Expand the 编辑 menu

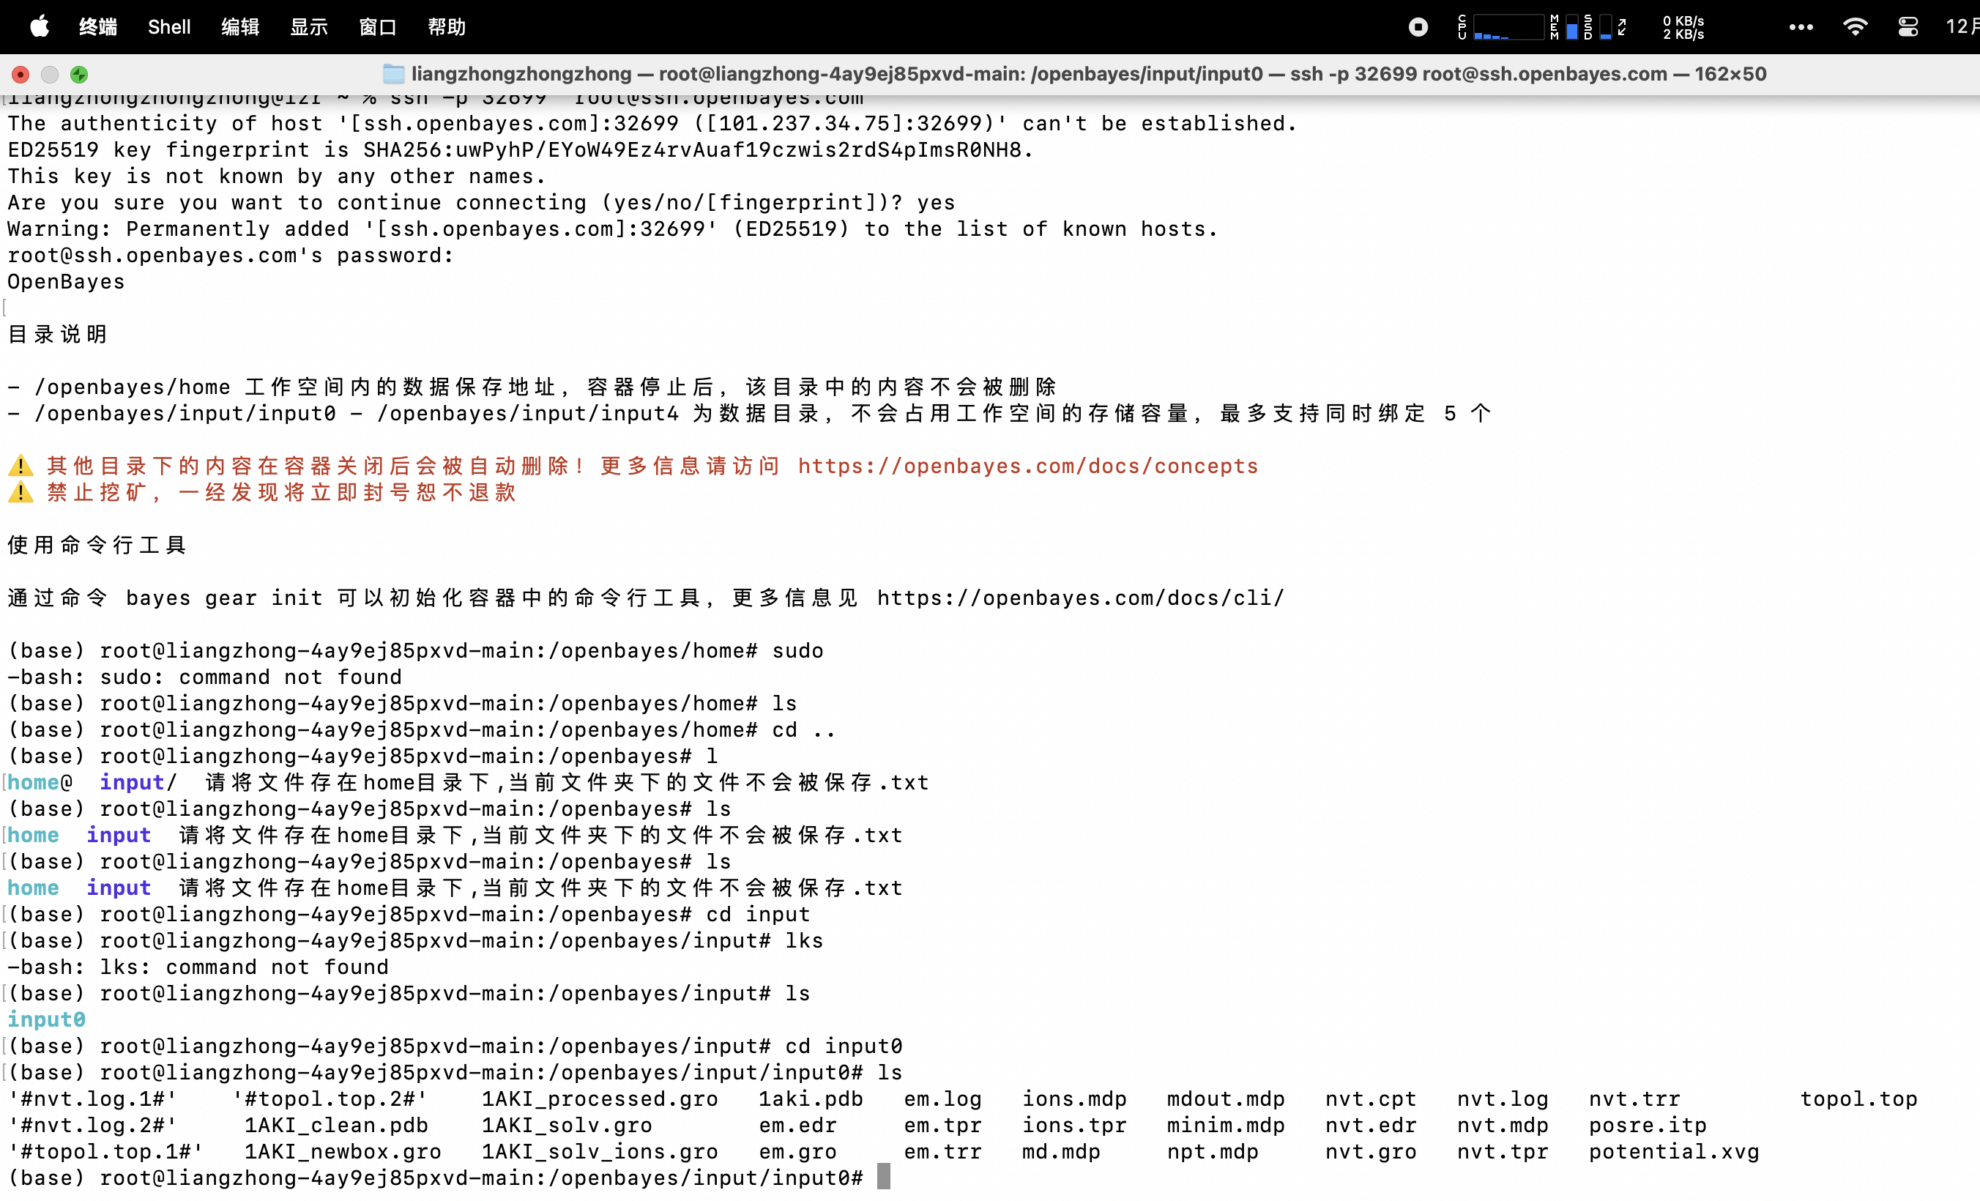tap(240, 27)
